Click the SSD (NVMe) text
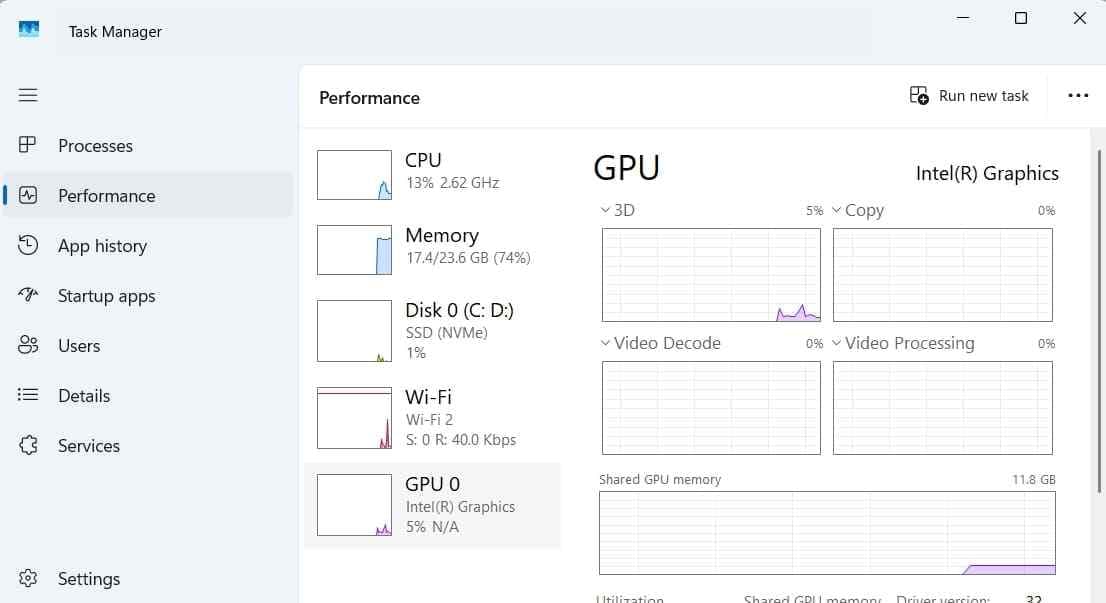 [x=446, y=333]
